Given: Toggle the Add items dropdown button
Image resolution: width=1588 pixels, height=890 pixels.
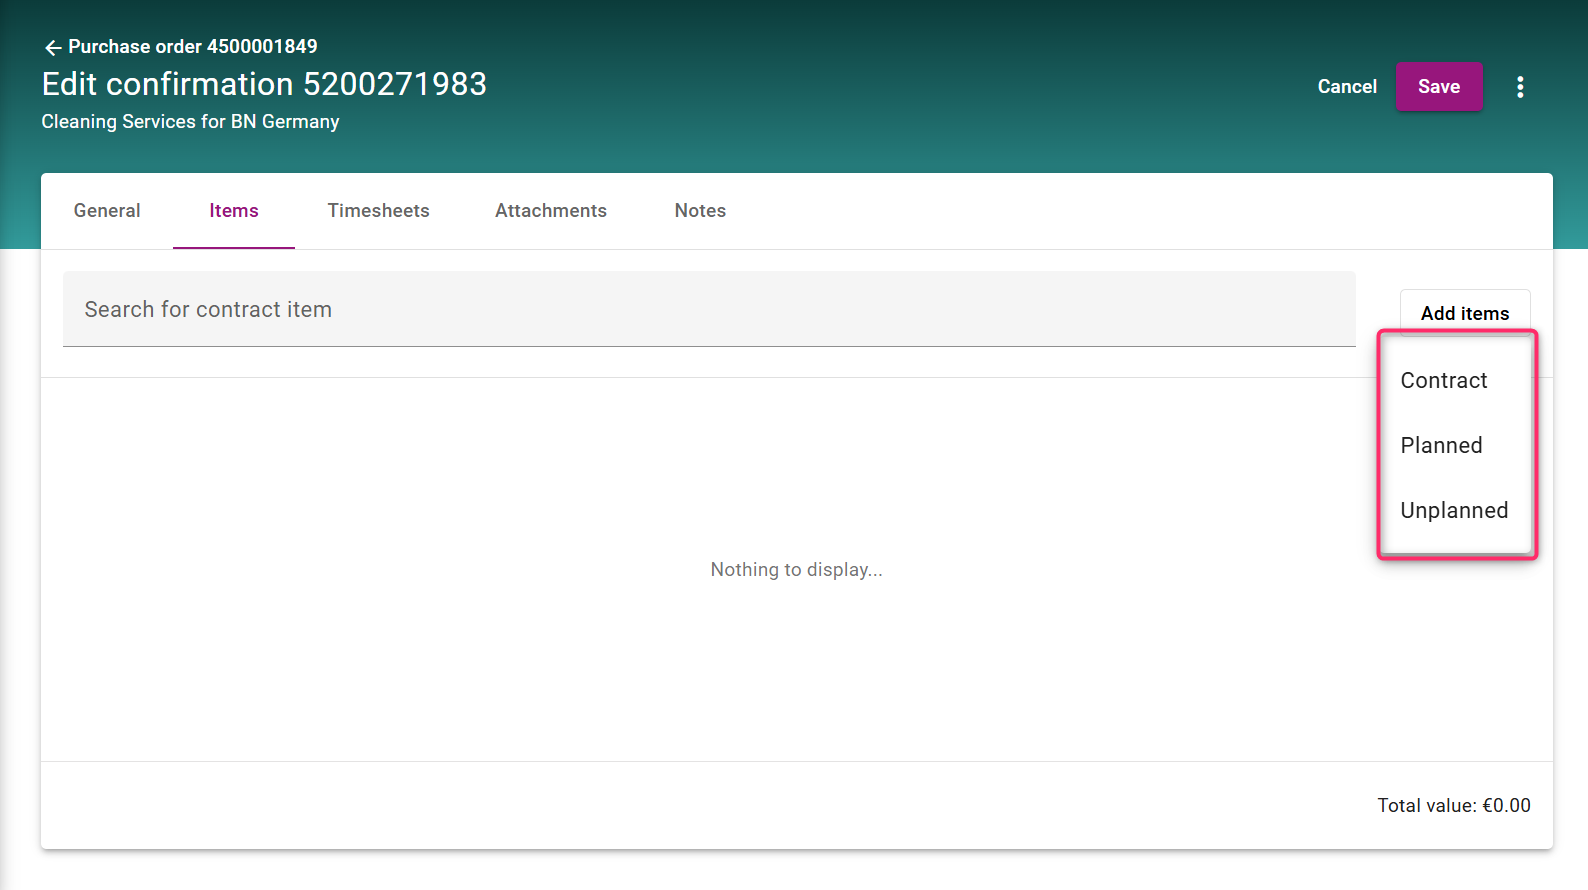Looking at the screenshot, I should (x=1464, y=313).
